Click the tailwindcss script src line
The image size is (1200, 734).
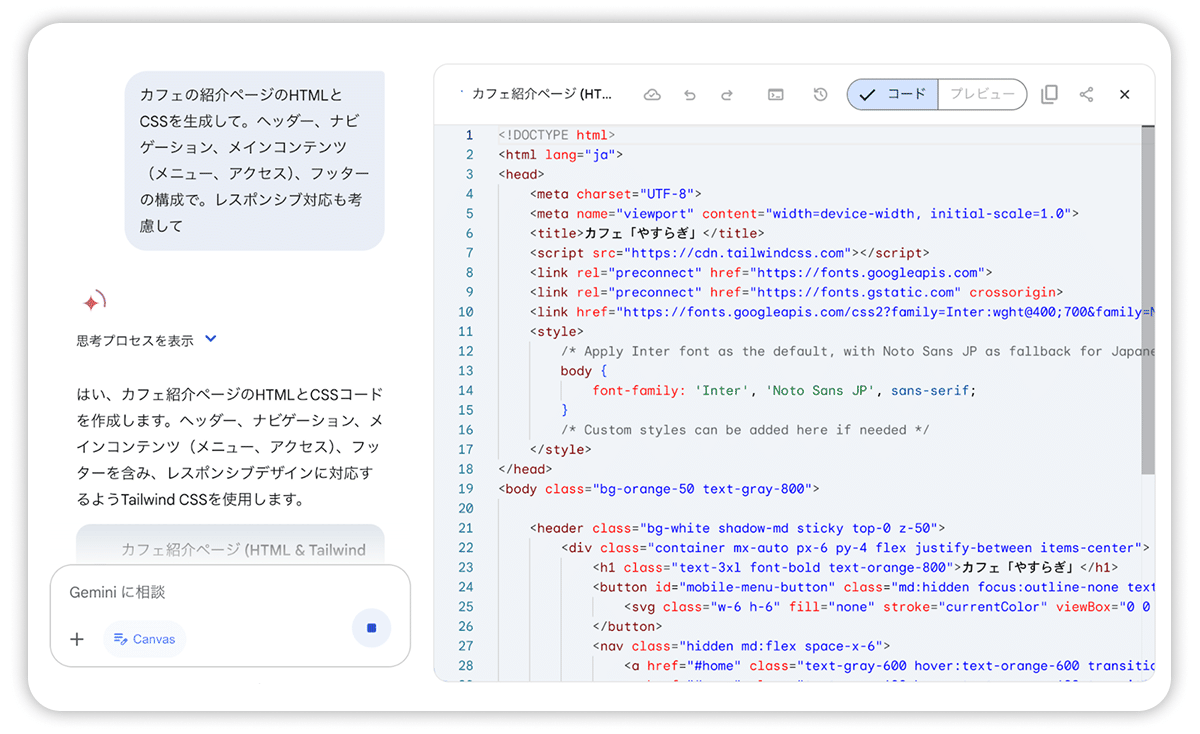(x=730, y=253)
